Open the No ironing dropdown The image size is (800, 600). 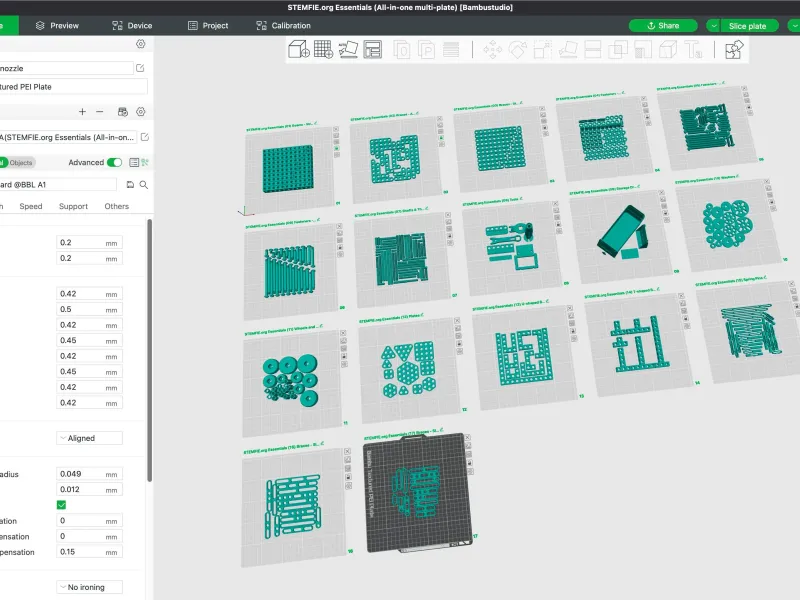coord(89,587)
